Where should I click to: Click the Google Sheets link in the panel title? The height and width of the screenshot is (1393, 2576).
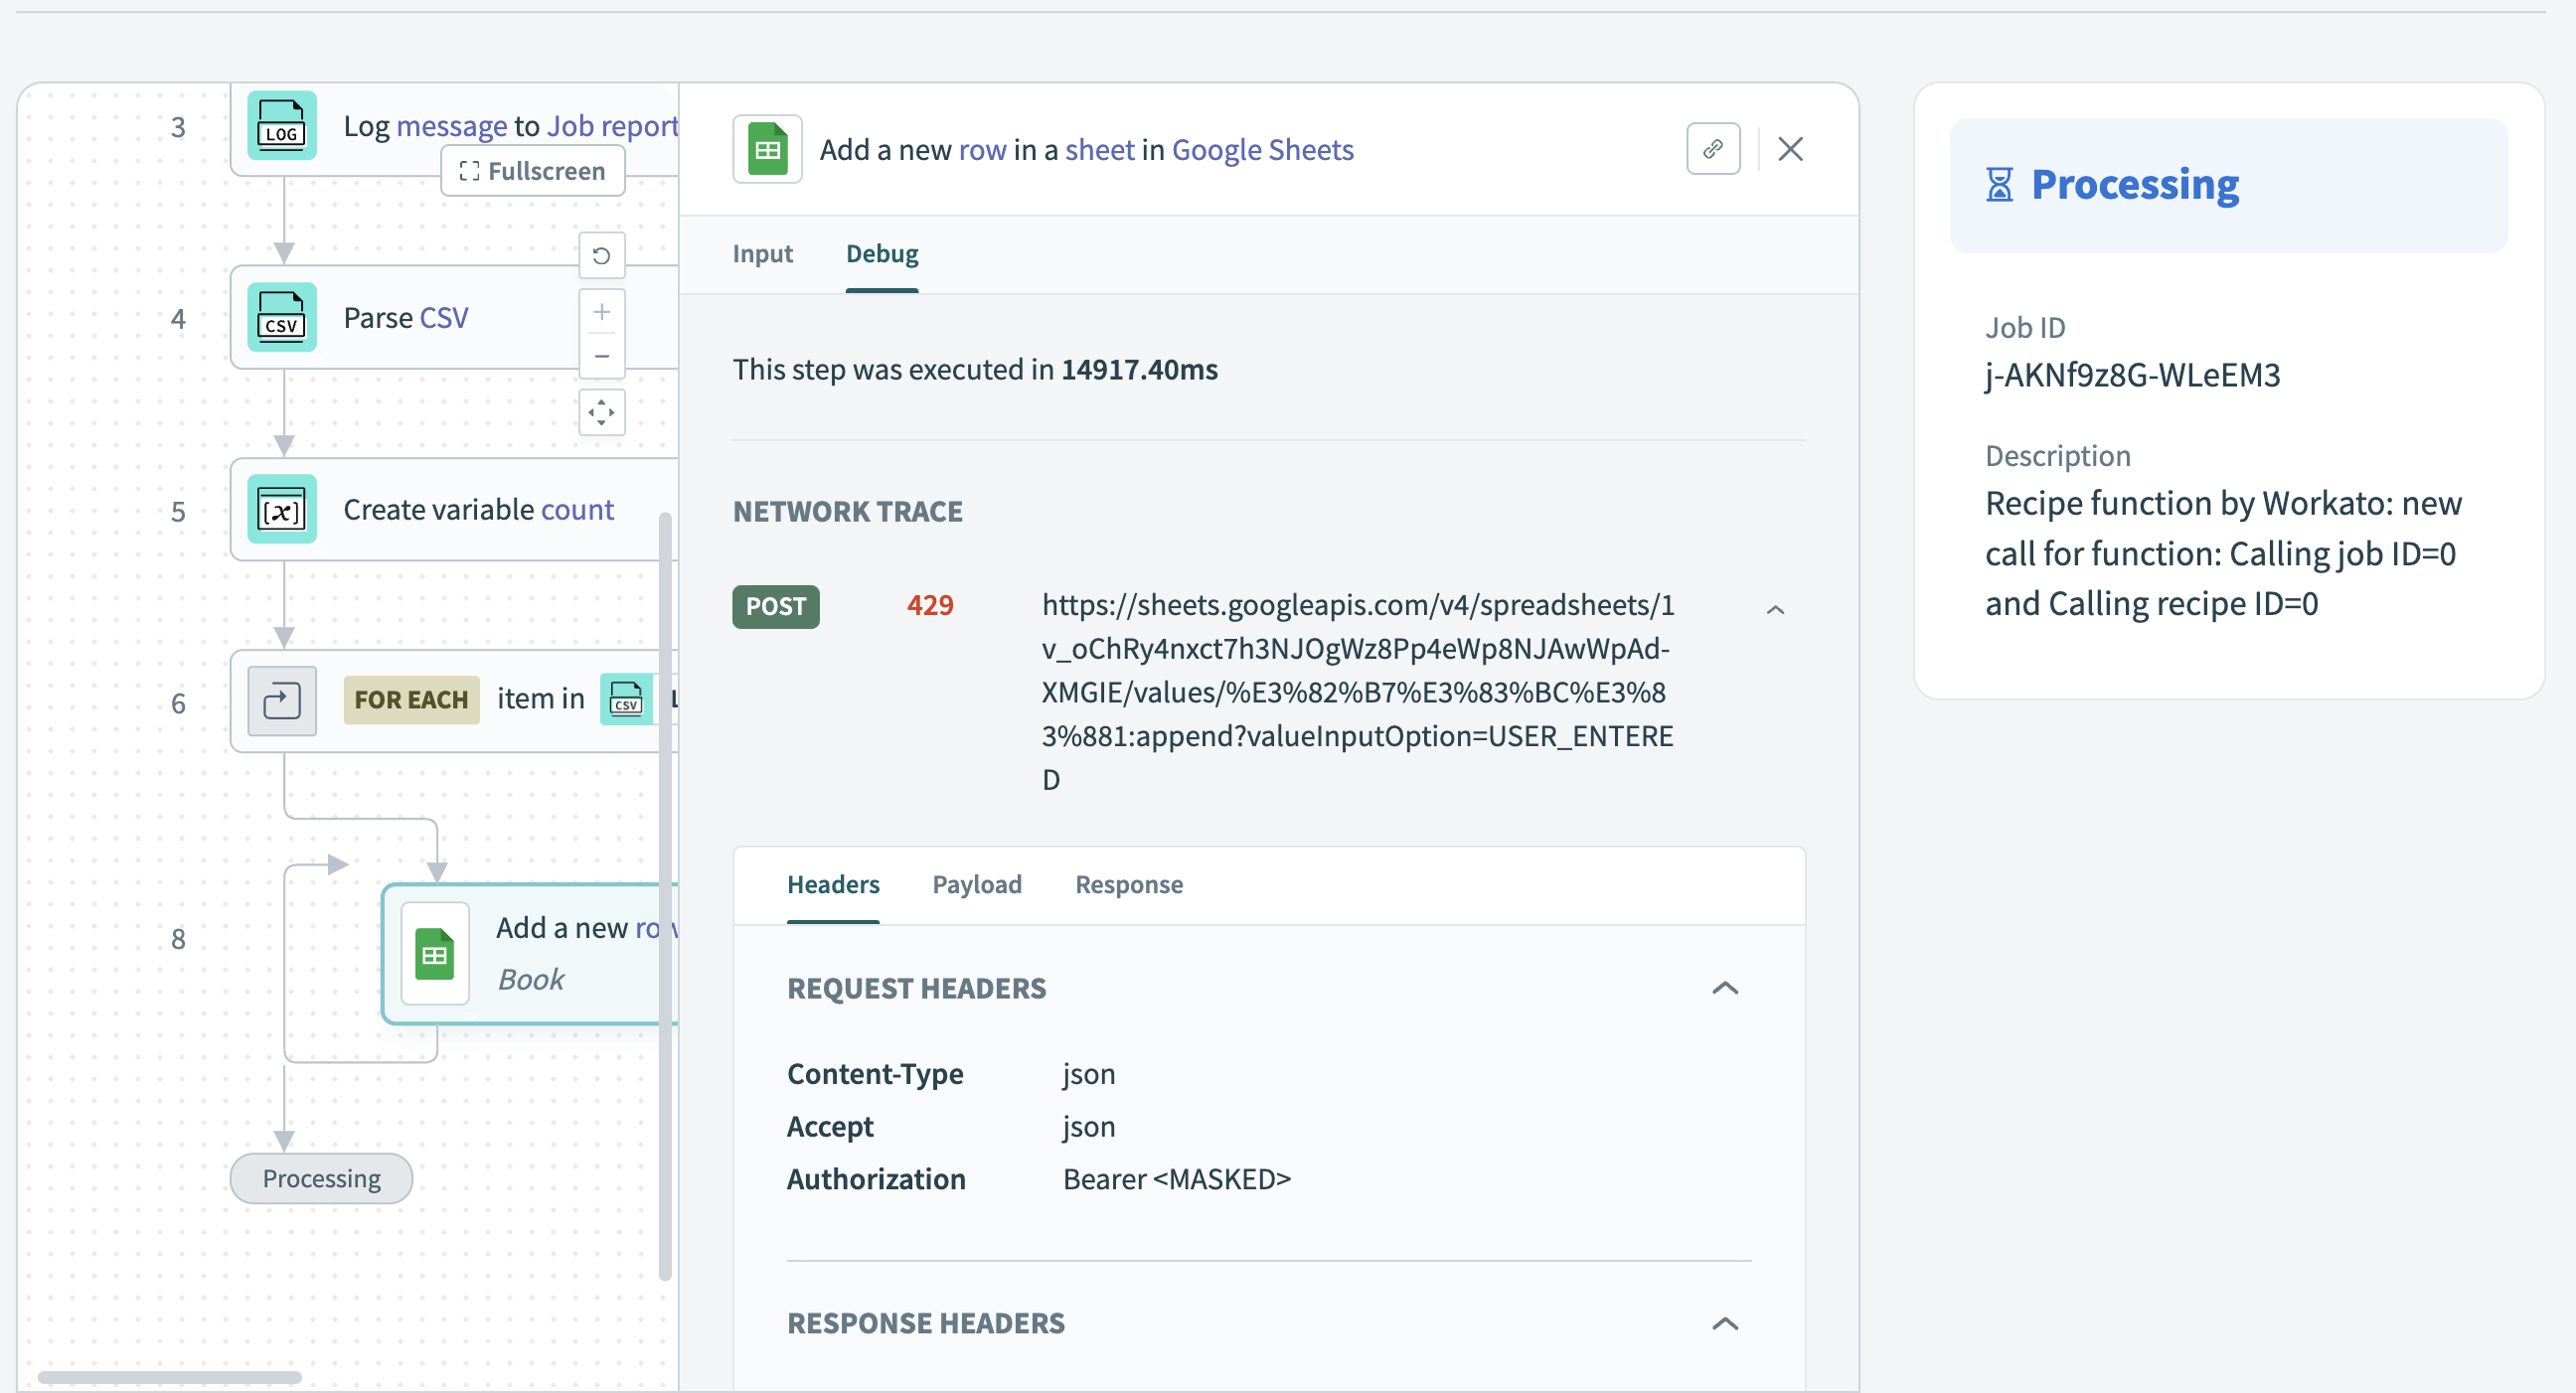point(1262,150)
